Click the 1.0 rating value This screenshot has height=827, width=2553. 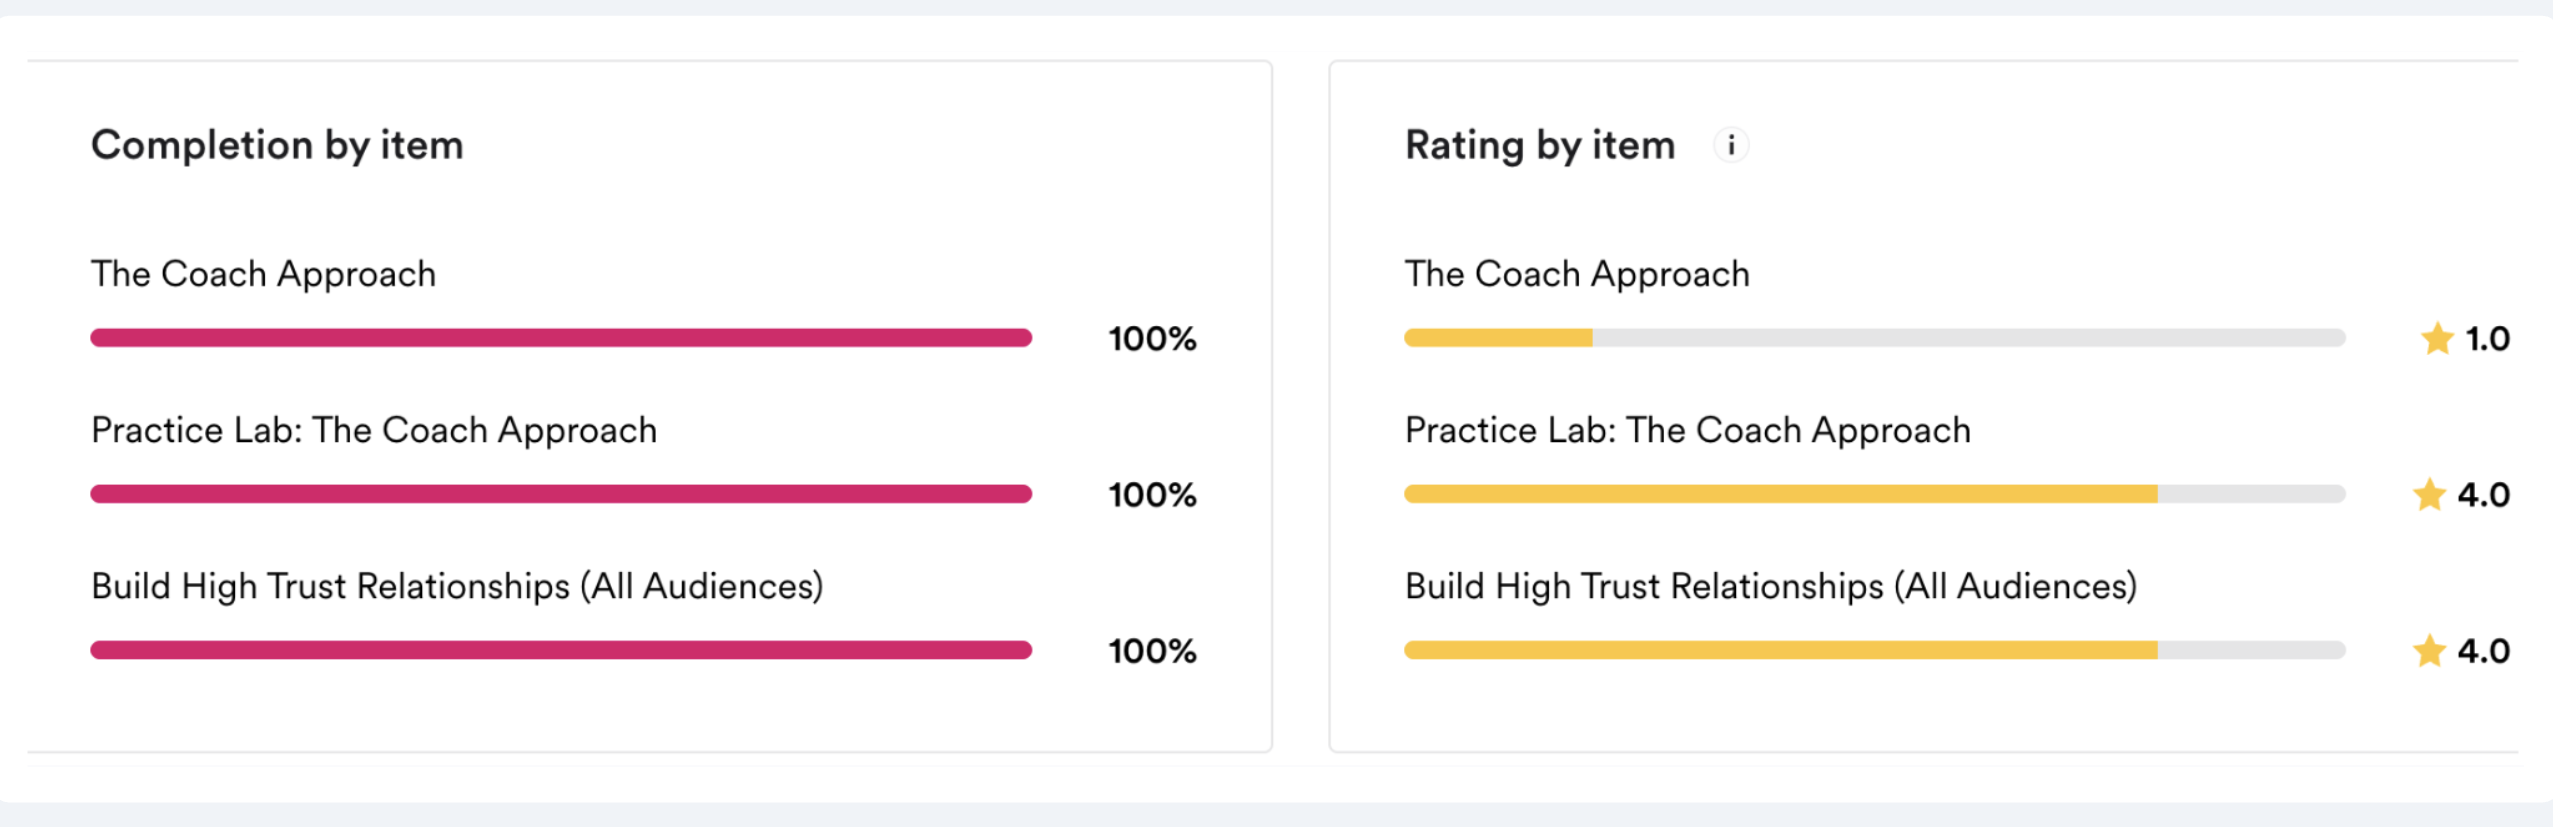2487,339
